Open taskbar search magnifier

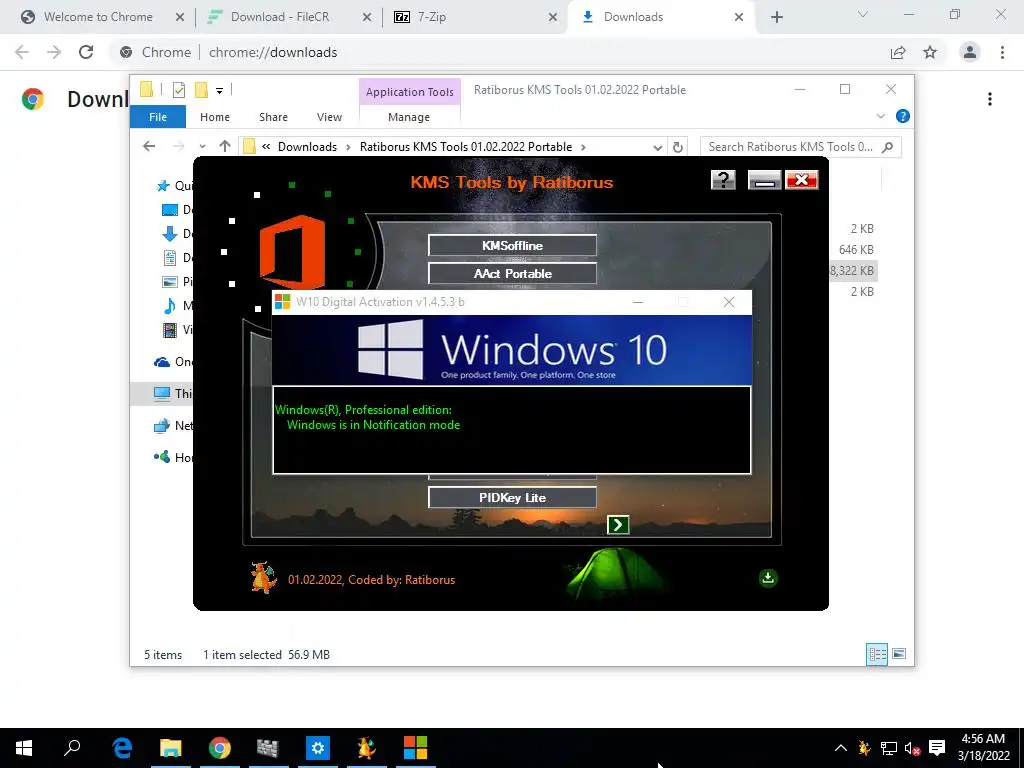coord(72,748)
